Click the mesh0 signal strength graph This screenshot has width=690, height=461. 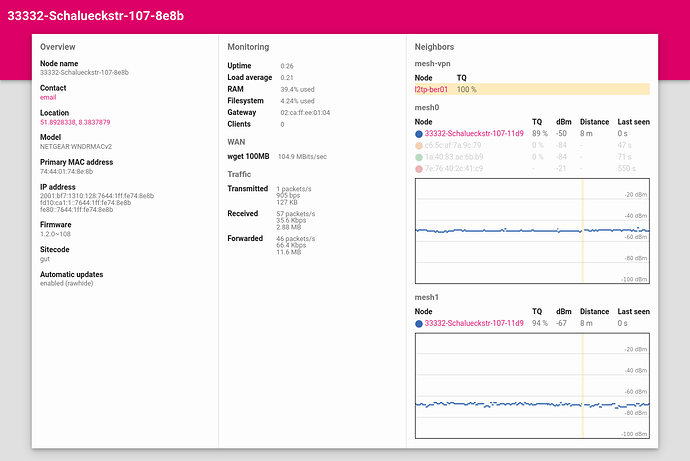click(x=532, y=231)
